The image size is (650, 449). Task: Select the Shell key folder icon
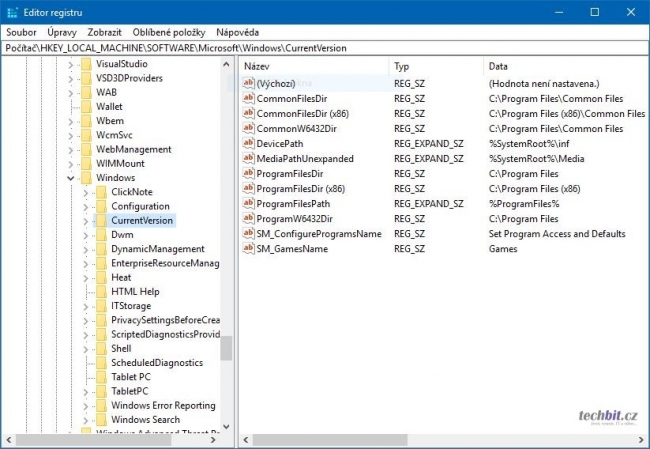tap(101, 348)
